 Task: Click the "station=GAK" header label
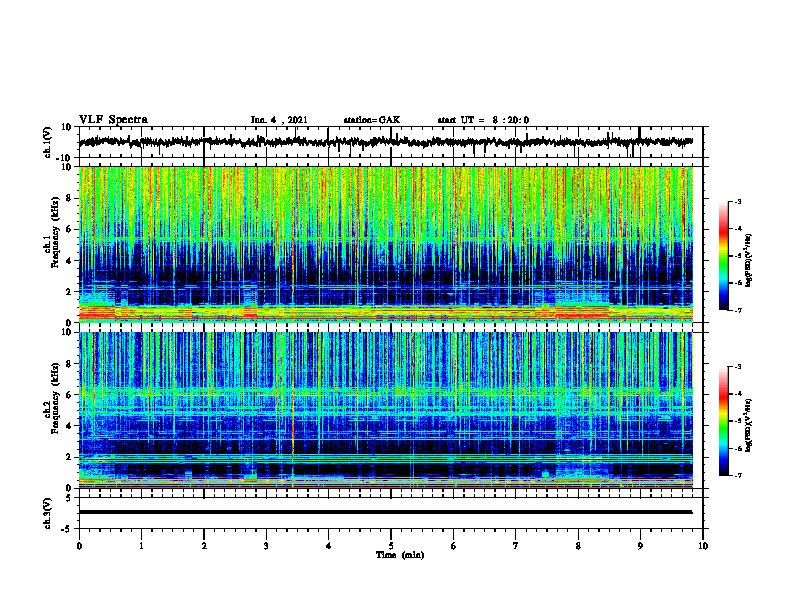tap(372, 120)
